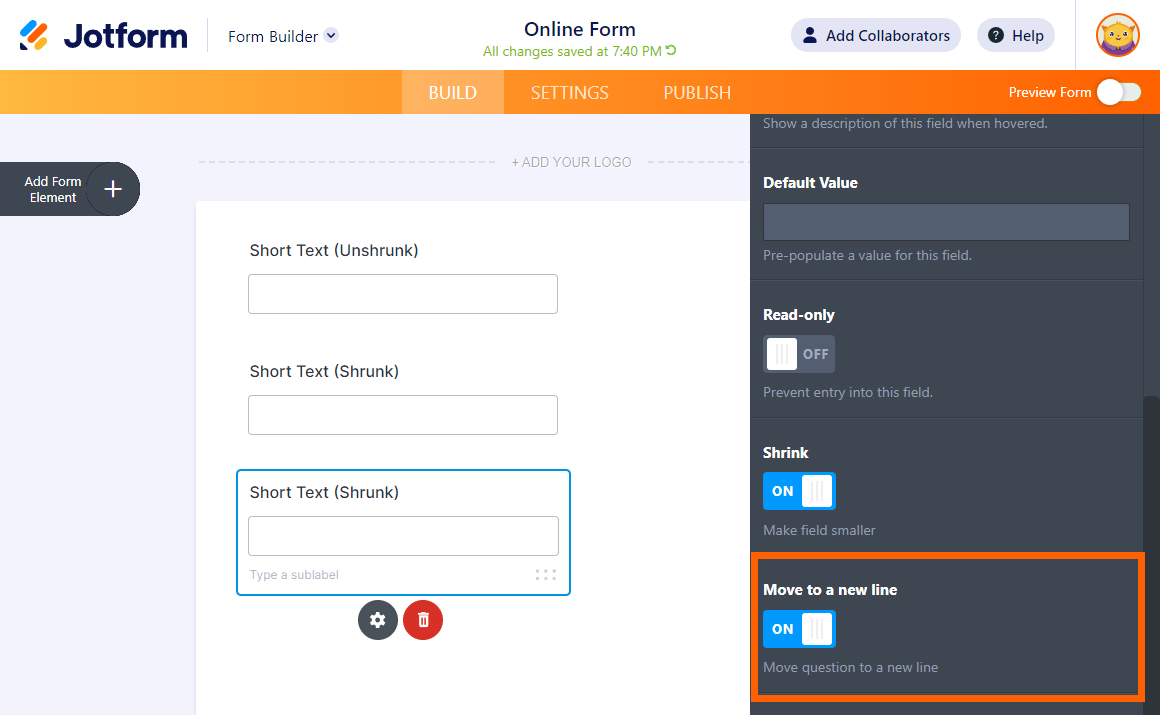Click the revert changes icon beside the saved time

coord(671,50)
